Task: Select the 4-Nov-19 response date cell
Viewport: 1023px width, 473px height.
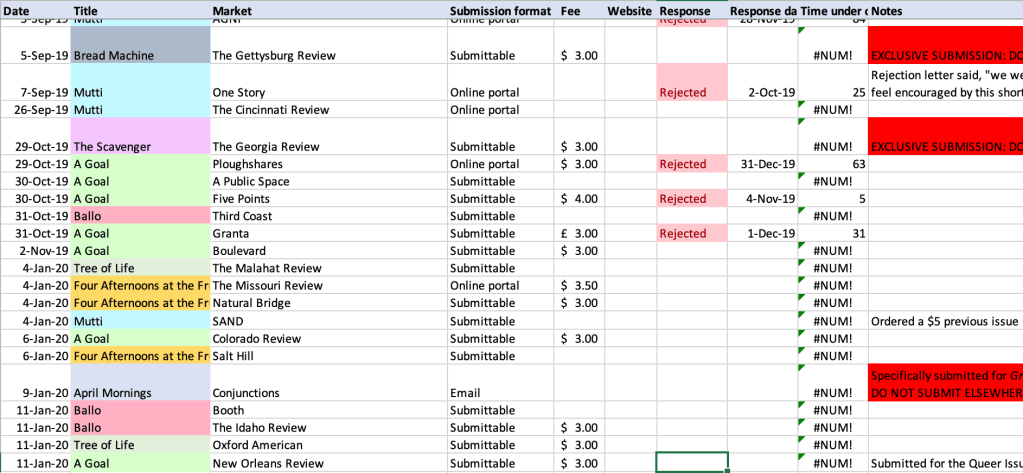Action: [x=763, y=198]
